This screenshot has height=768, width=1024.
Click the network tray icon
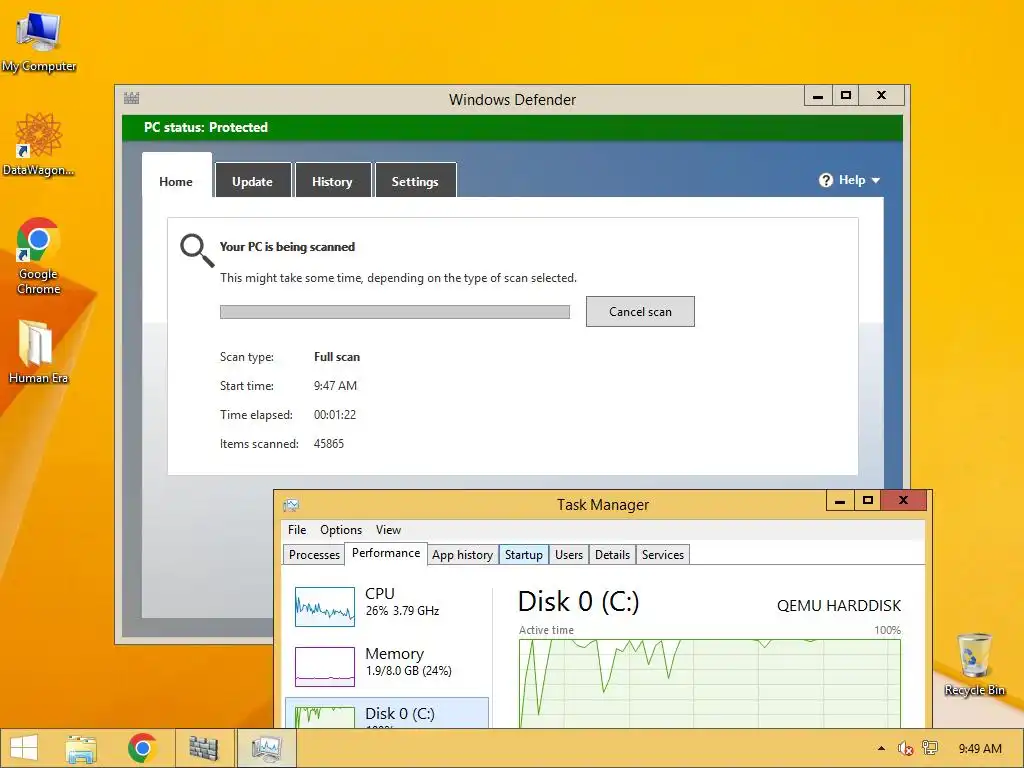coord(930,748)
